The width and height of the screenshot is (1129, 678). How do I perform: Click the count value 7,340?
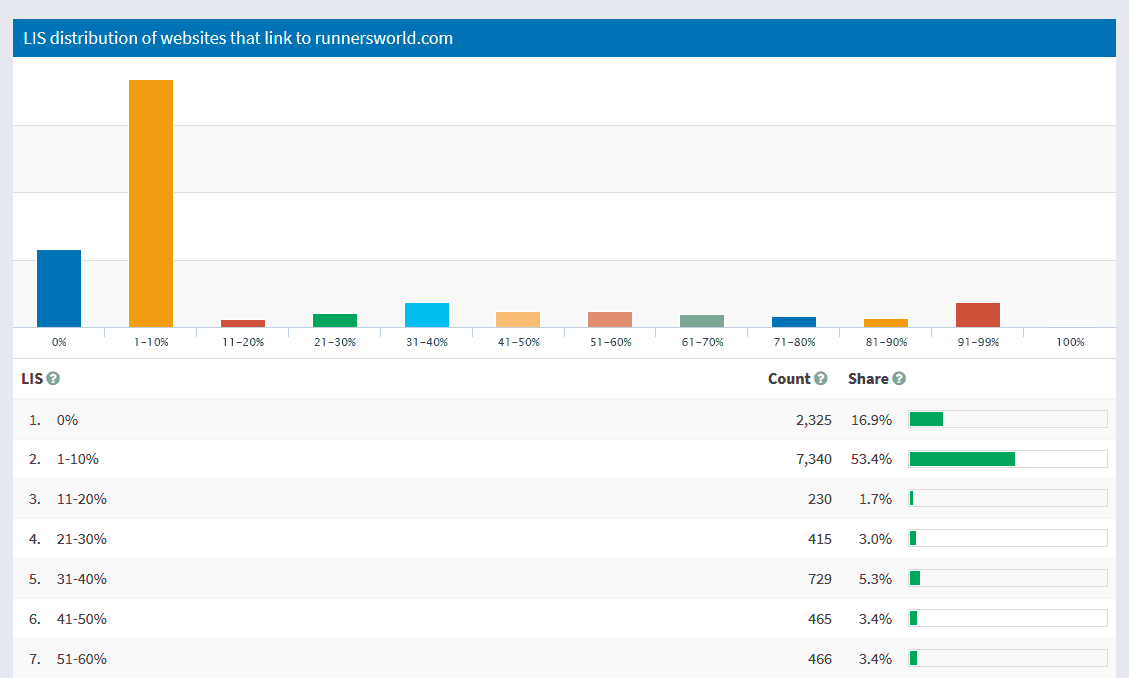tap(813, 459)
